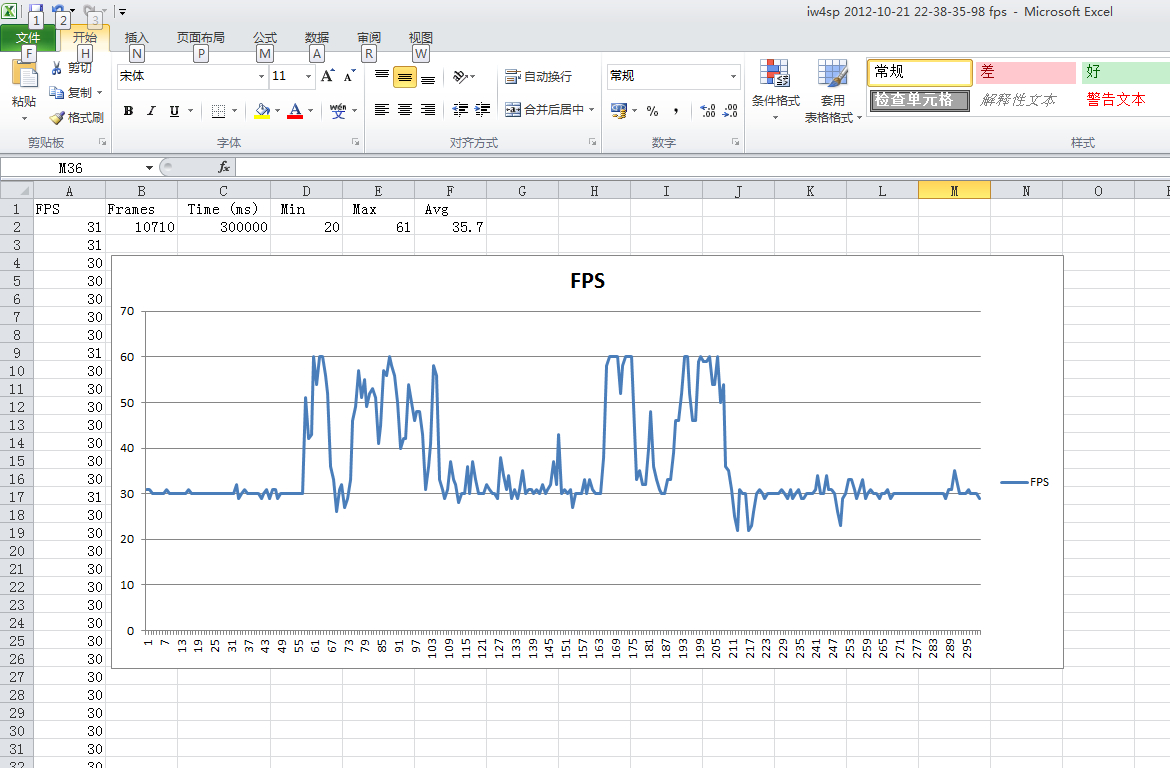Open the Alignment (对齐方式) group dialog launcher
This screenshot has height=768, width=1170.
(x=592, y=142)
